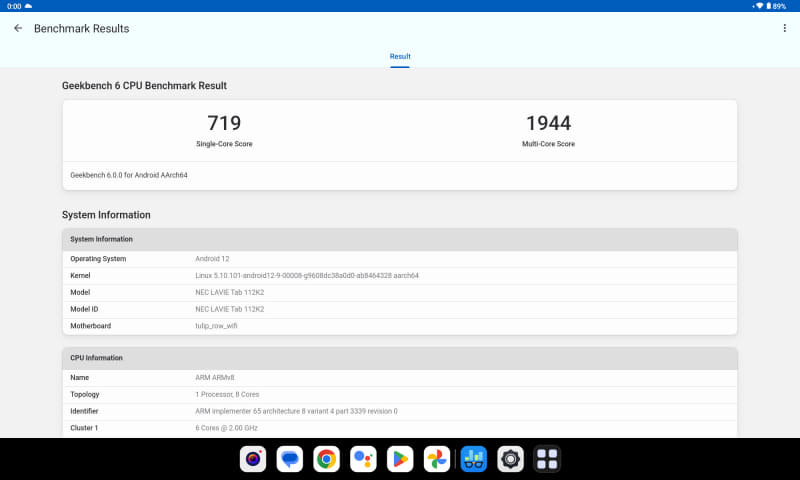This screenshot has height=480, width=800.
Task: Tap the Wi-Fi status icon
Action: [759, 6]
